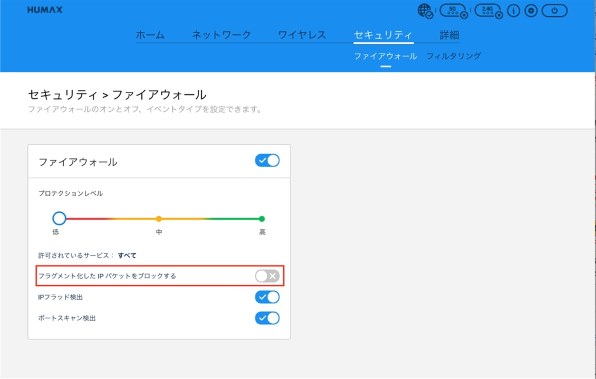This screenshot has width=596, height=379.
Task: Disable the IPフラッド検出 toggle
Action: tap(267, 297)
